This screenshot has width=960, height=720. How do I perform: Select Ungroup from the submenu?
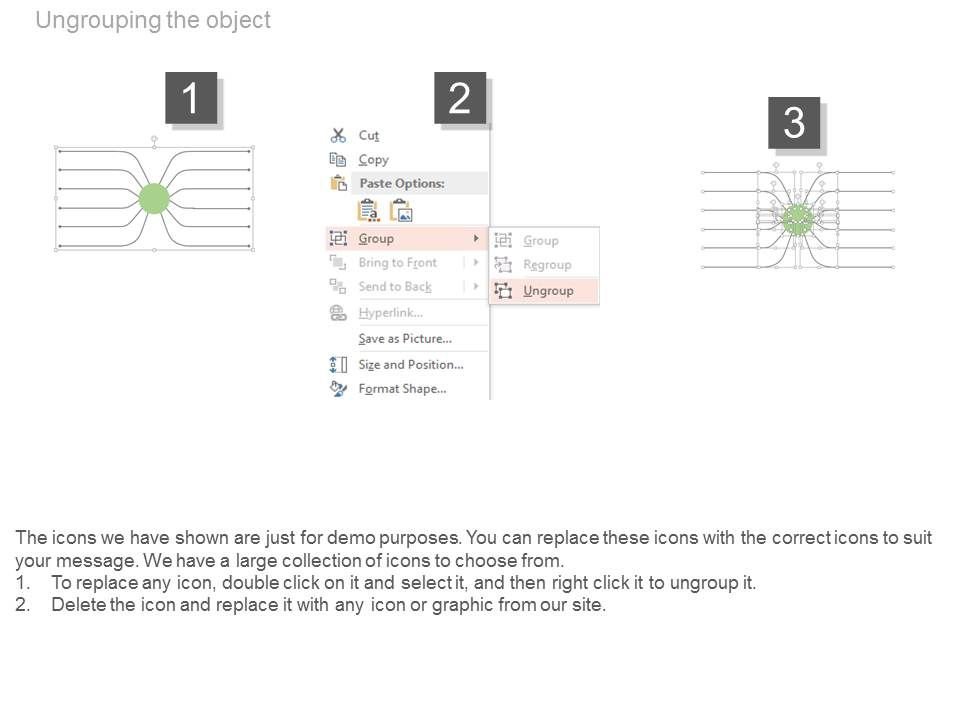(x=548, y=290)
